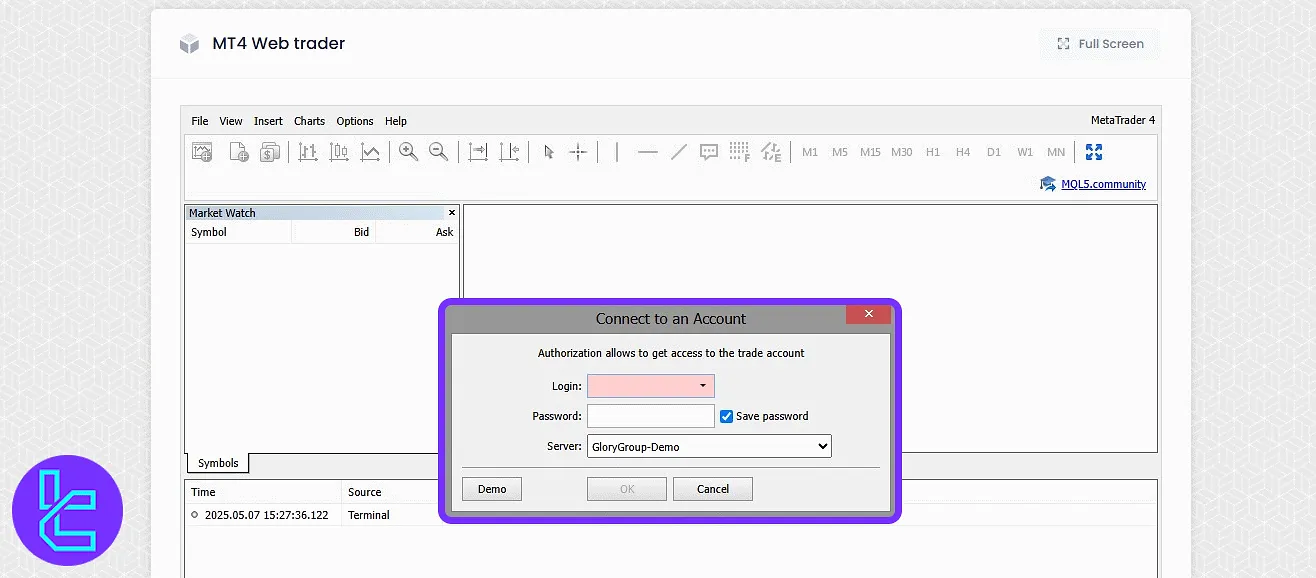1316x578 pixels.
Task: Click the Demo button
Action: pyautogui.click(x=492, y=489)
